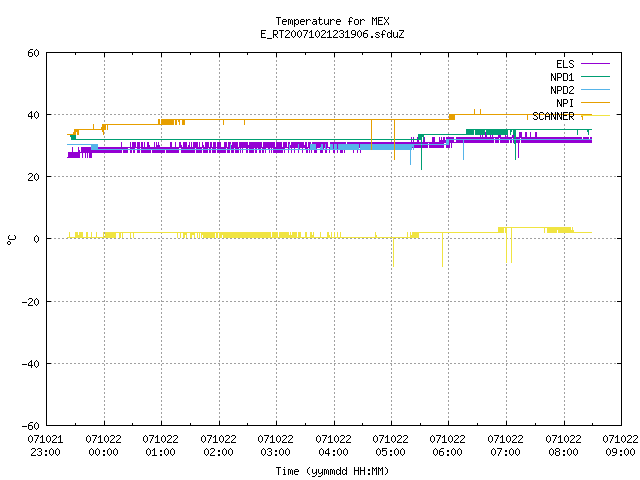
Task: Click the x-axis tick label 071022 01:00
Action: click(x=161, y=446)
